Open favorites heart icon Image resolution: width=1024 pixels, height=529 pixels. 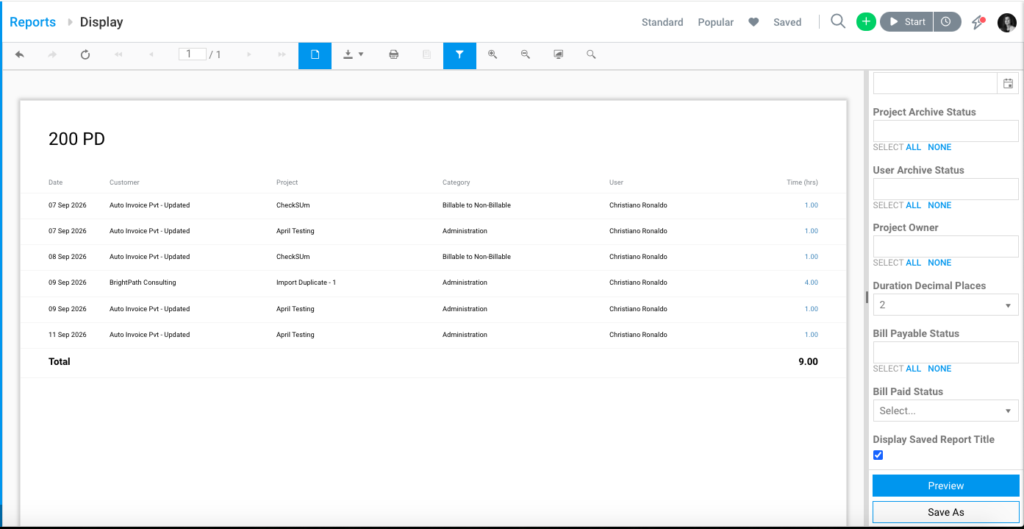(753, 22)
